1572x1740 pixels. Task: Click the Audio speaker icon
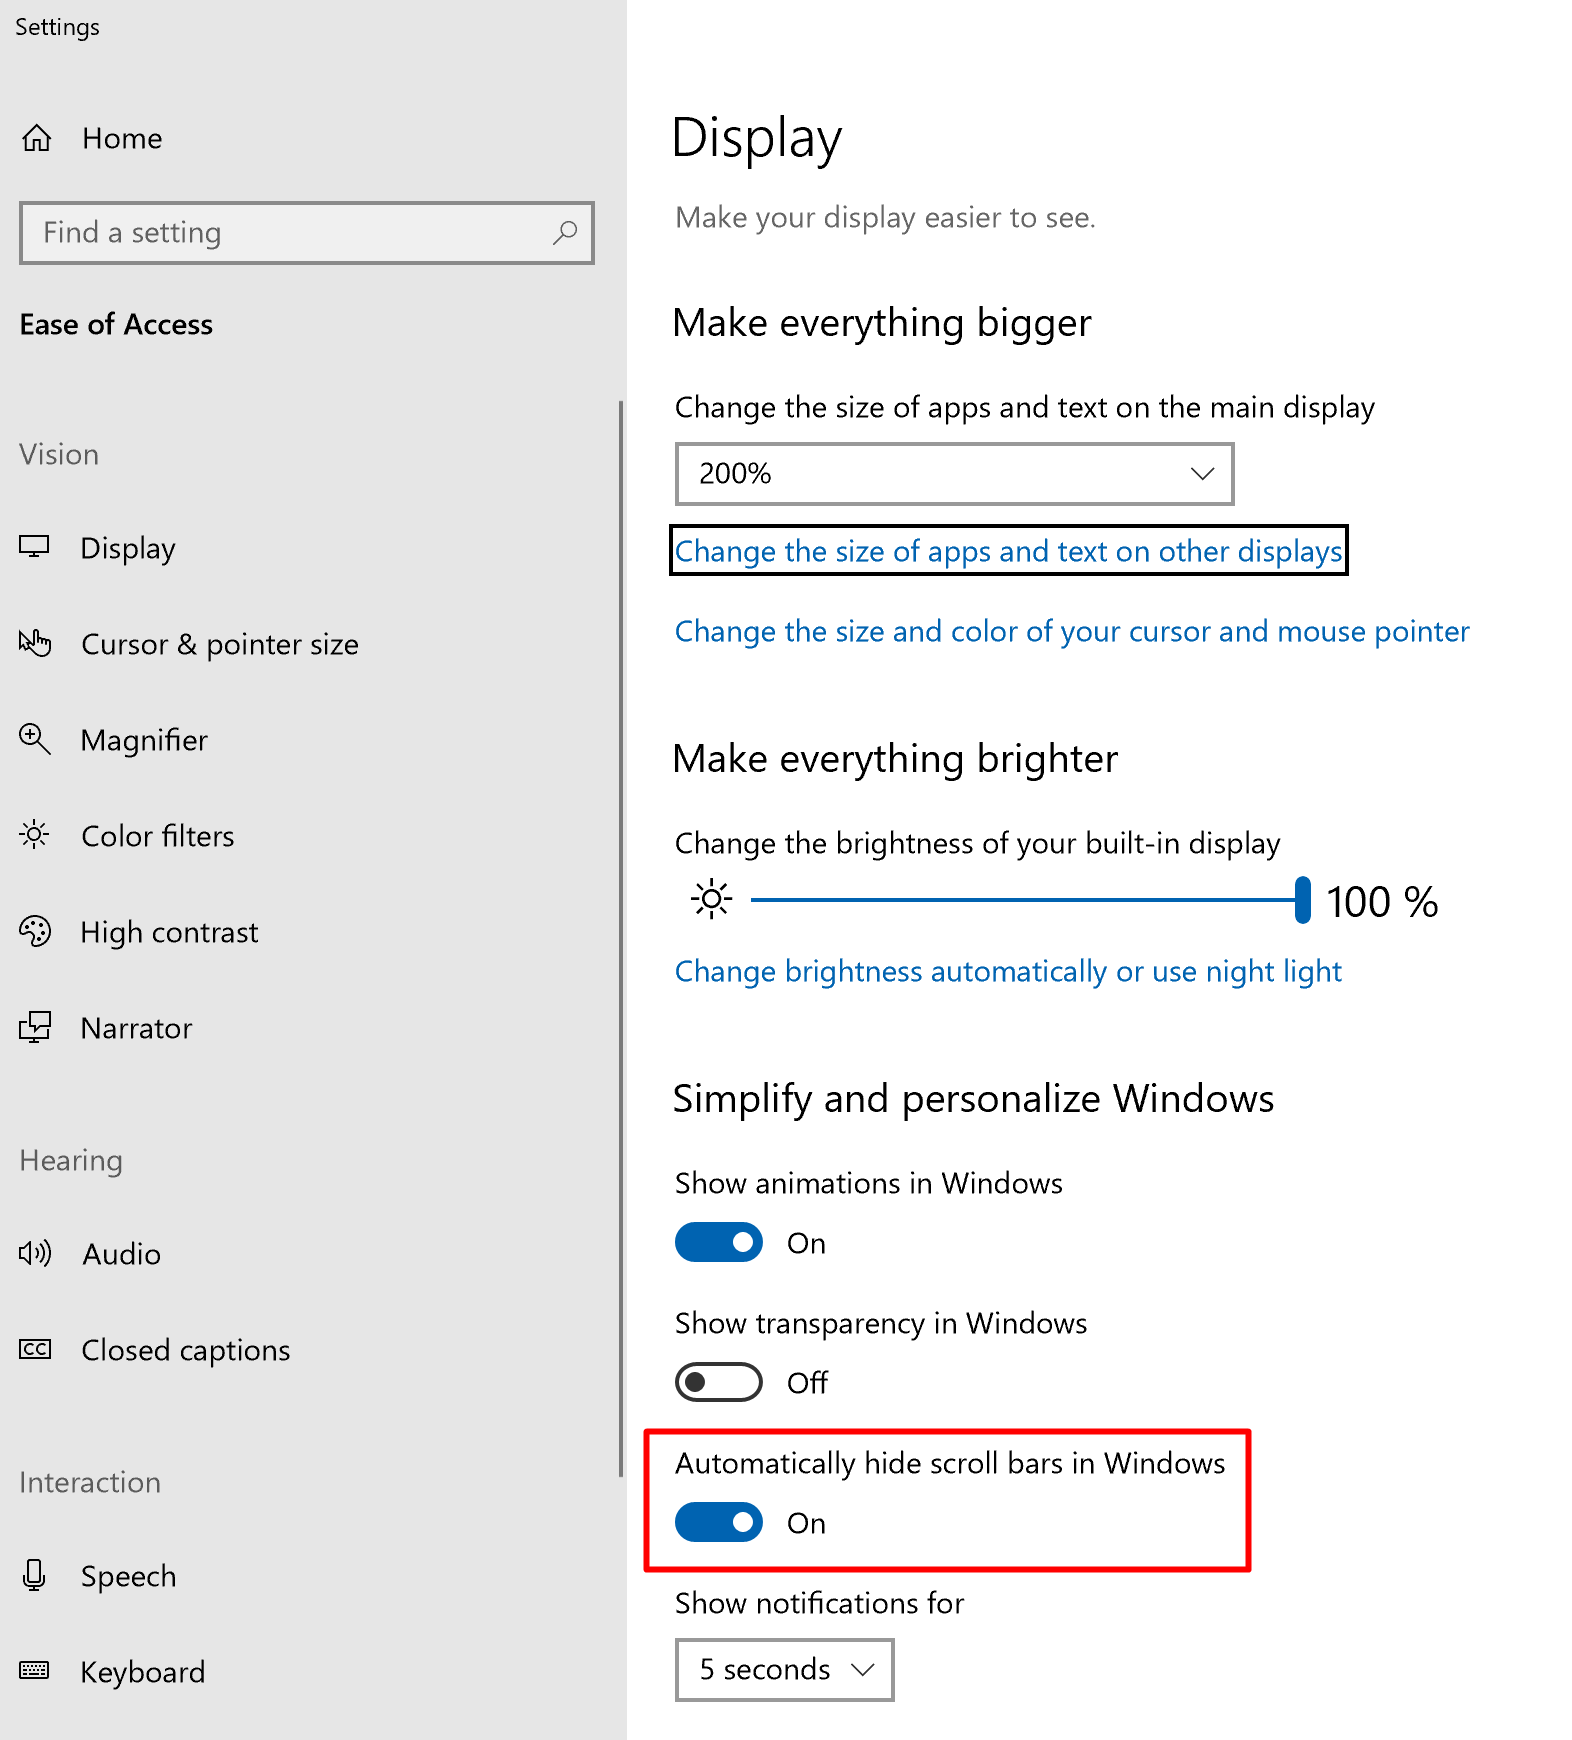tap(35, 1253)
